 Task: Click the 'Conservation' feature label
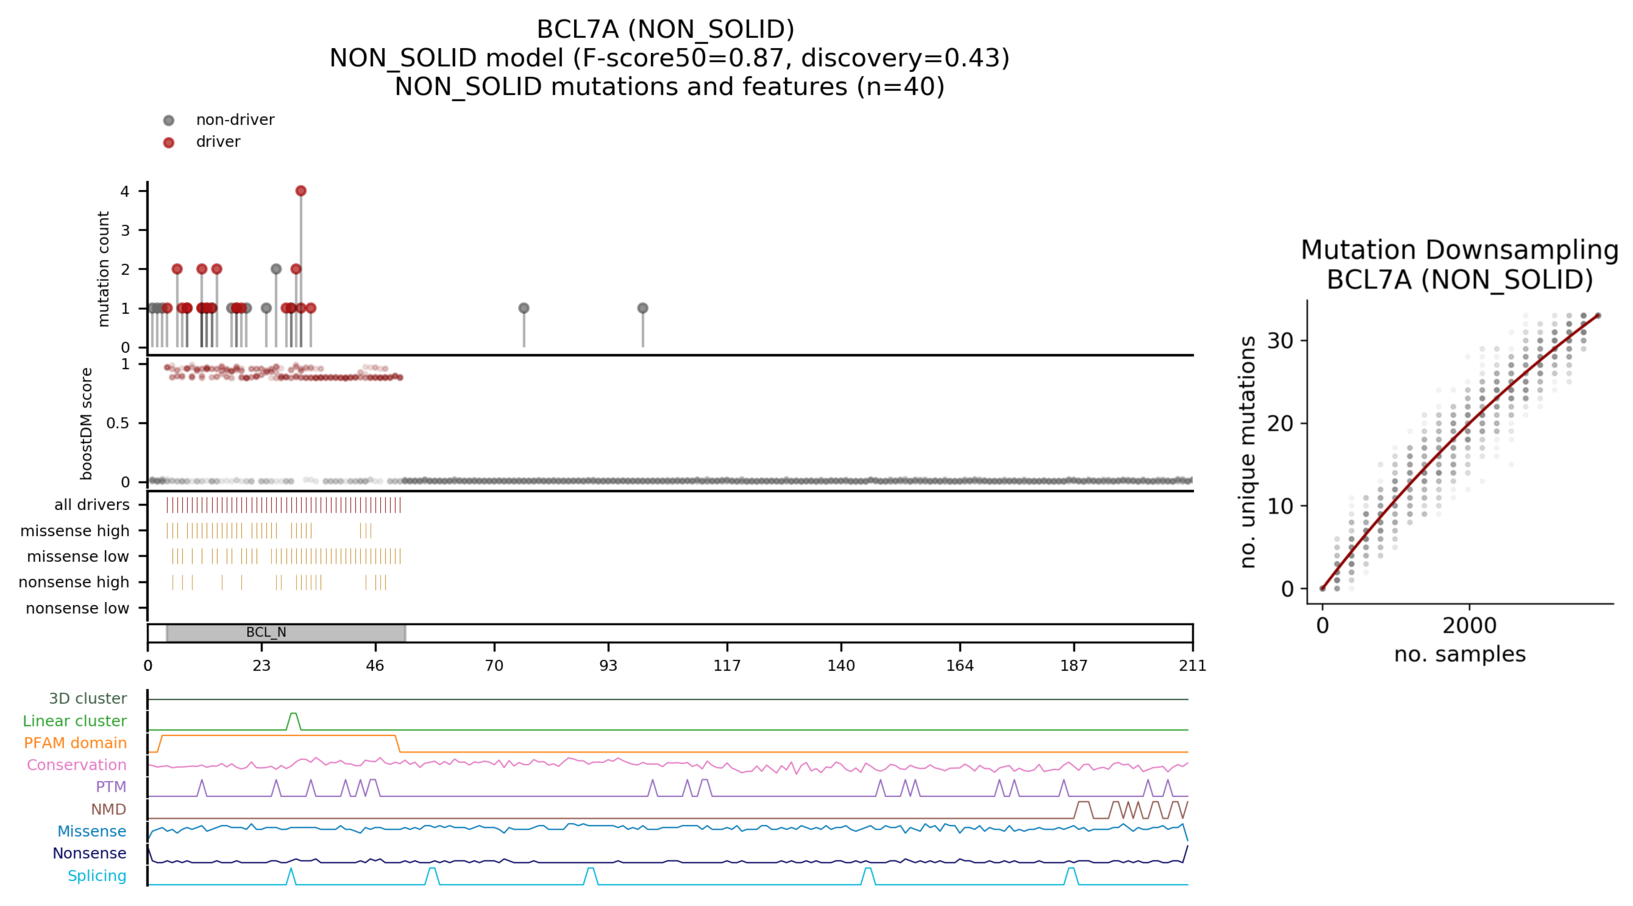pos(77,765)
